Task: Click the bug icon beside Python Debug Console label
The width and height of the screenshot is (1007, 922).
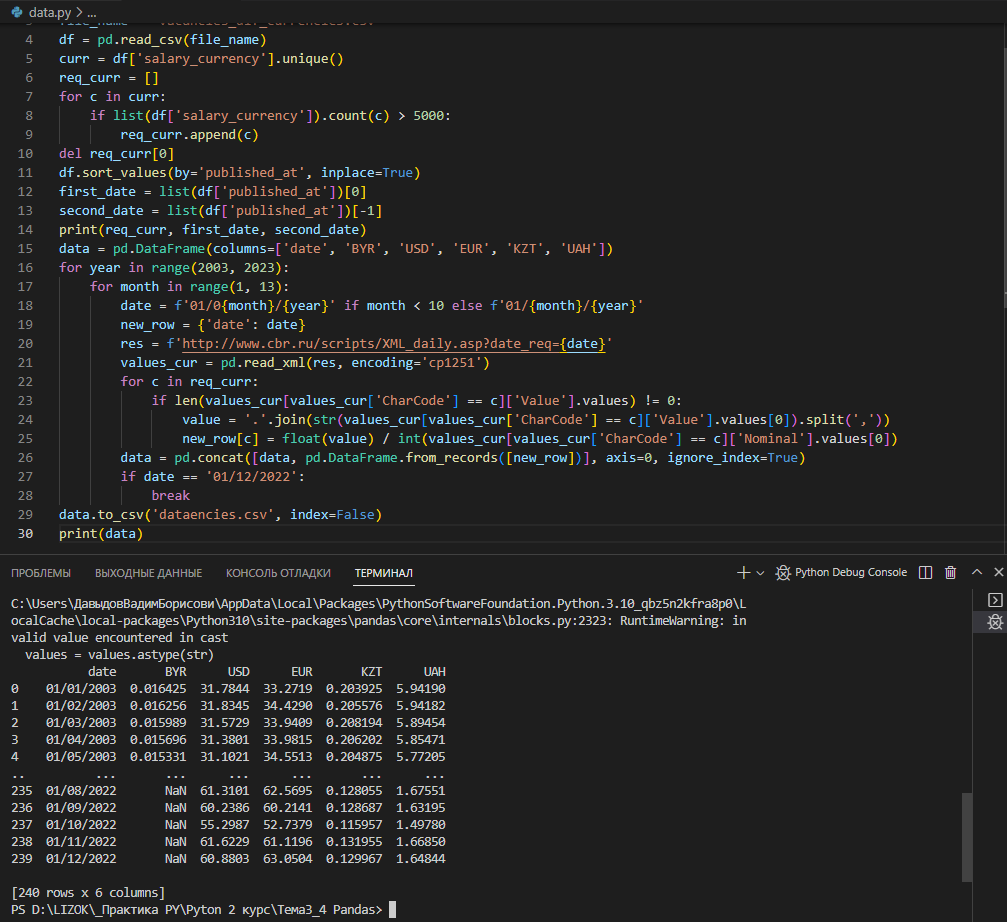Action: 782,572
